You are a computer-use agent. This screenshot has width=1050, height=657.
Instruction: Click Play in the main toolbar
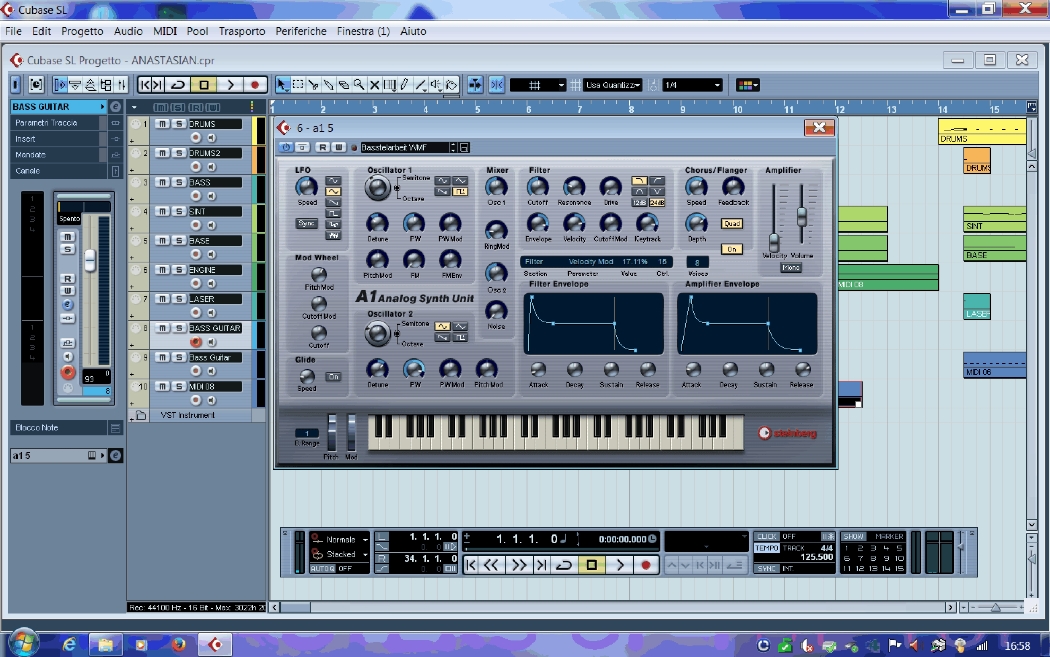click(230, 85)
